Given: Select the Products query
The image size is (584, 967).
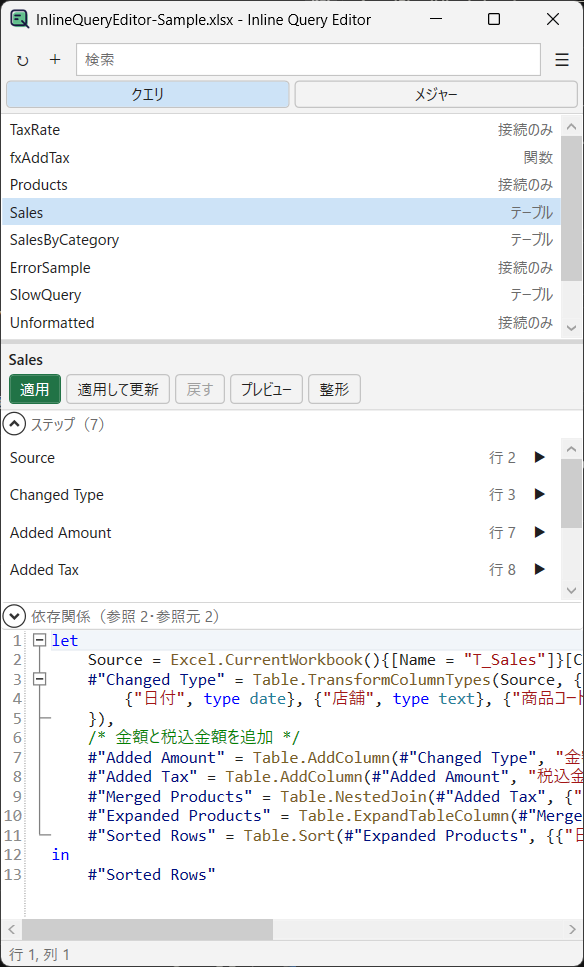Looking at the screenshot, I should pyautogui.click(x=281, y=184).
